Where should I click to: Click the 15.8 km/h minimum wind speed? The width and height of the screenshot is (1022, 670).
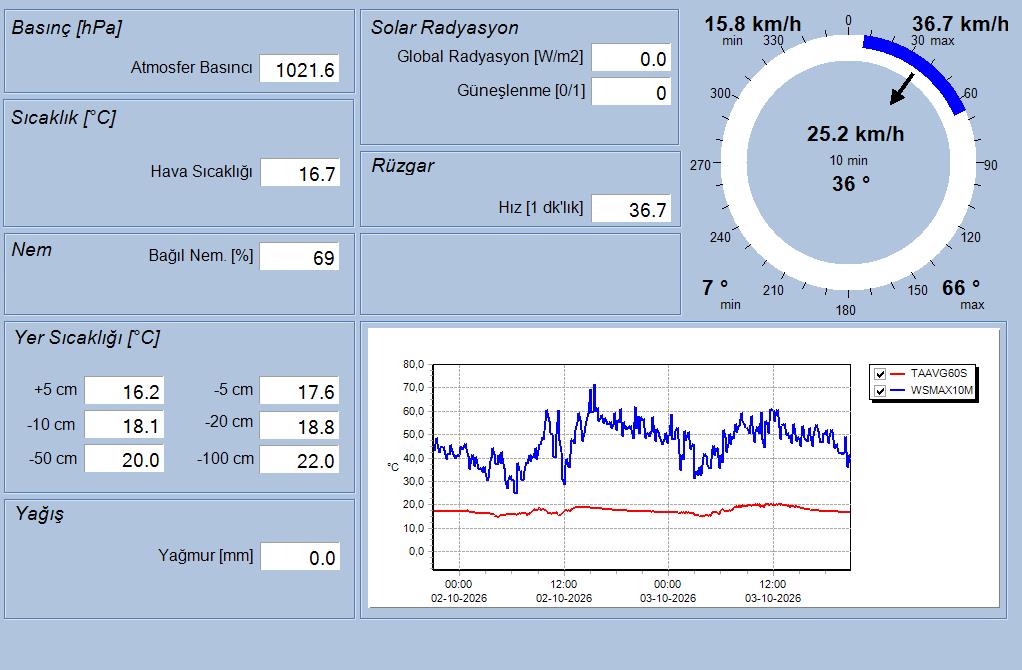pyautogui.click(x=753, y=24)
